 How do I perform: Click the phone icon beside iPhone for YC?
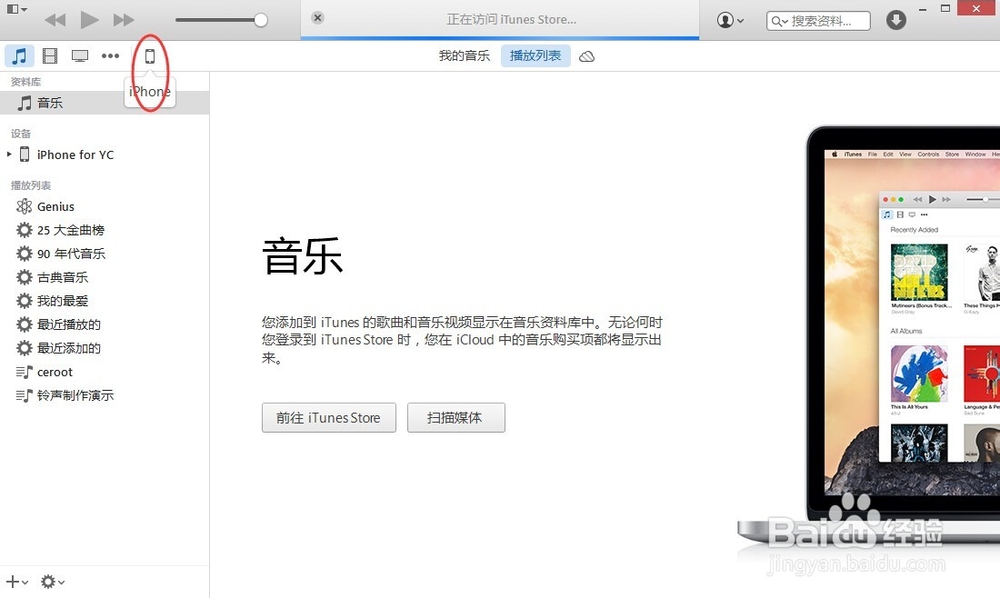24,154
